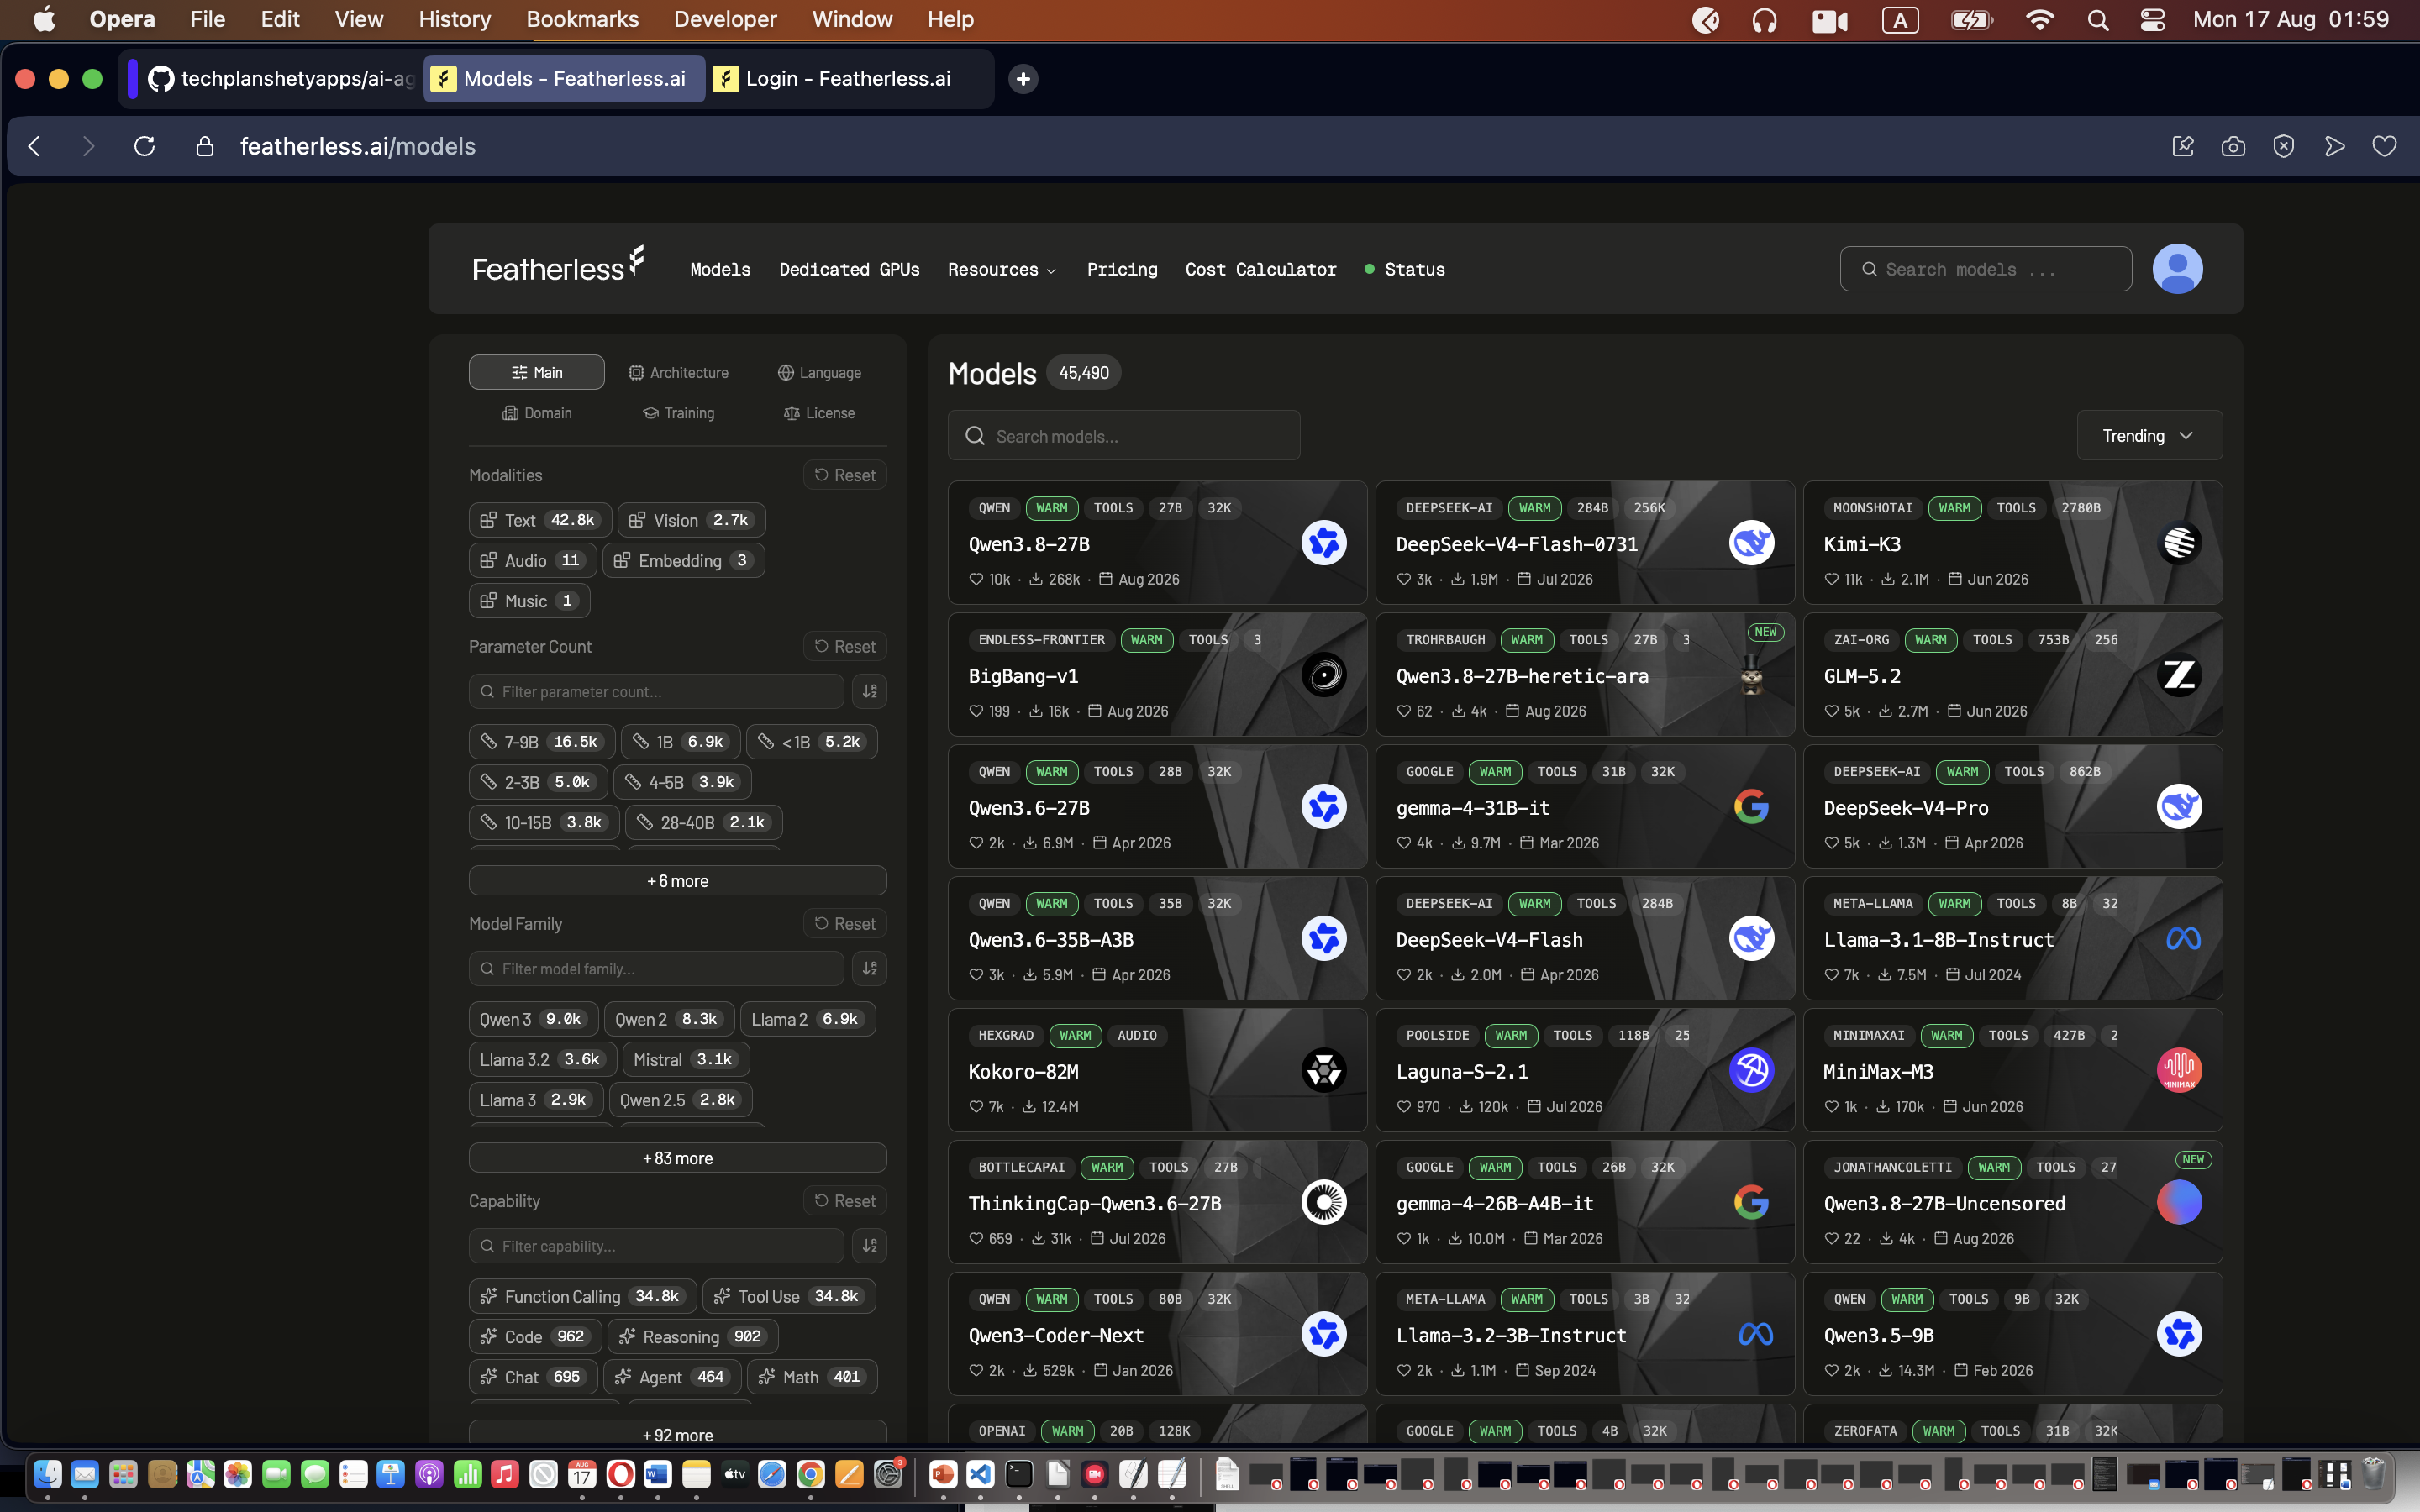Click the sort icon beside Filter capability
Viewport: 2420px width, 1512px height.
870,1245
